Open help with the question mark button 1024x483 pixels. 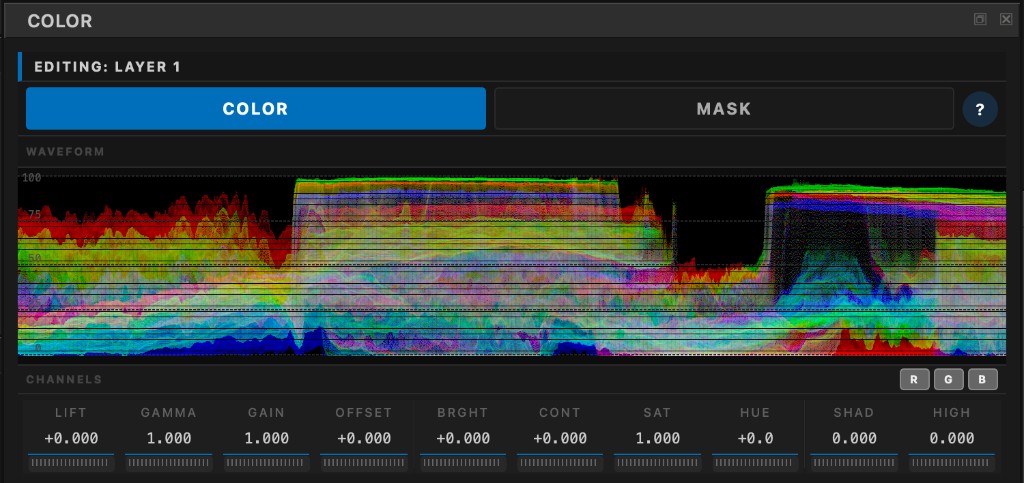[x=980, y=109]
